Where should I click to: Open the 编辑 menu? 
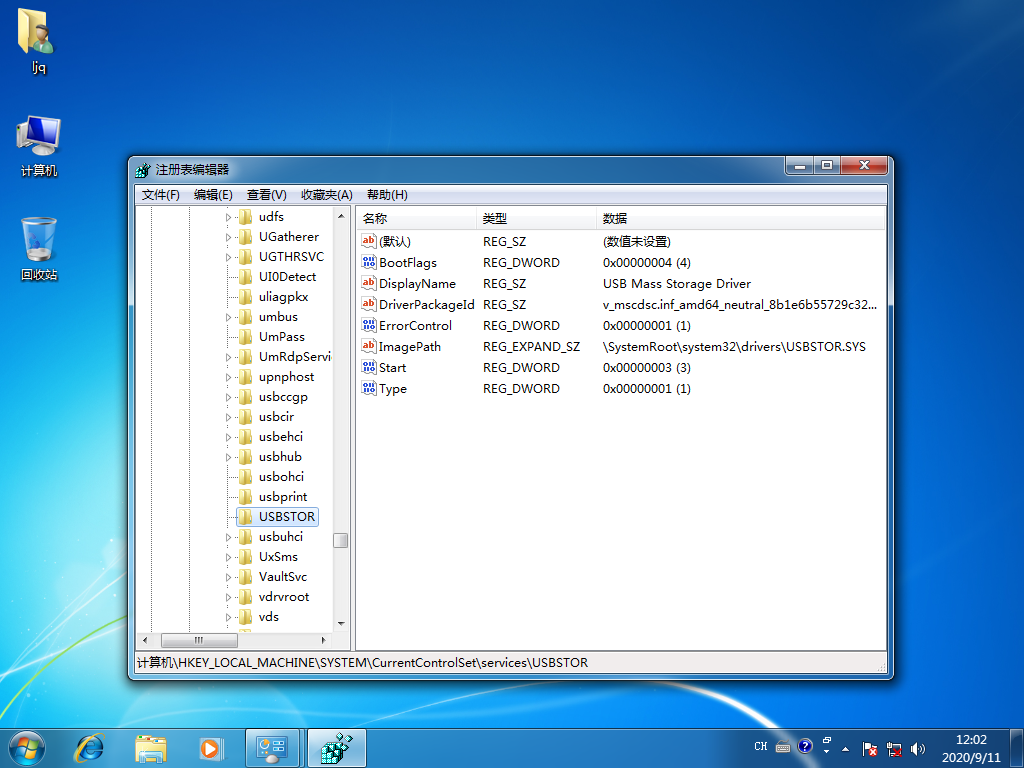(212, 194)
